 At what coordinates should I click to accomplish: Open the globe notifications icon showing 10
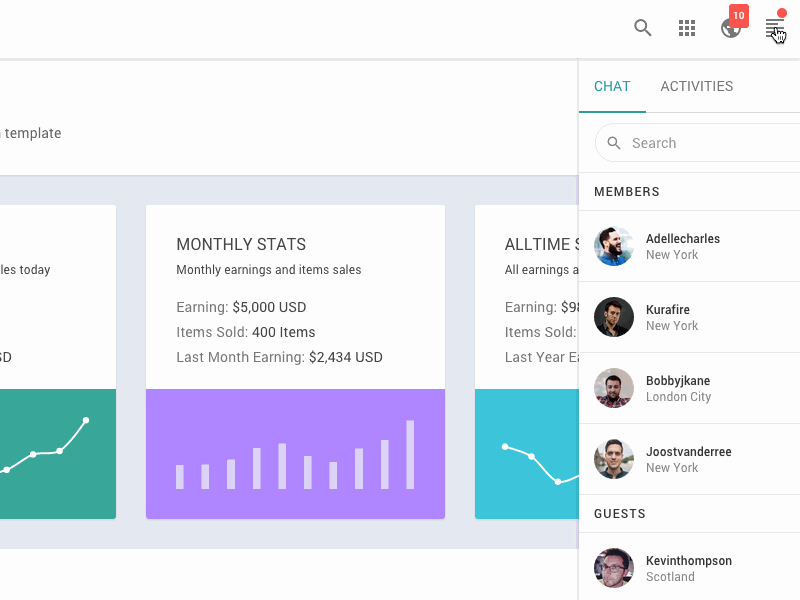click(730, 31)
